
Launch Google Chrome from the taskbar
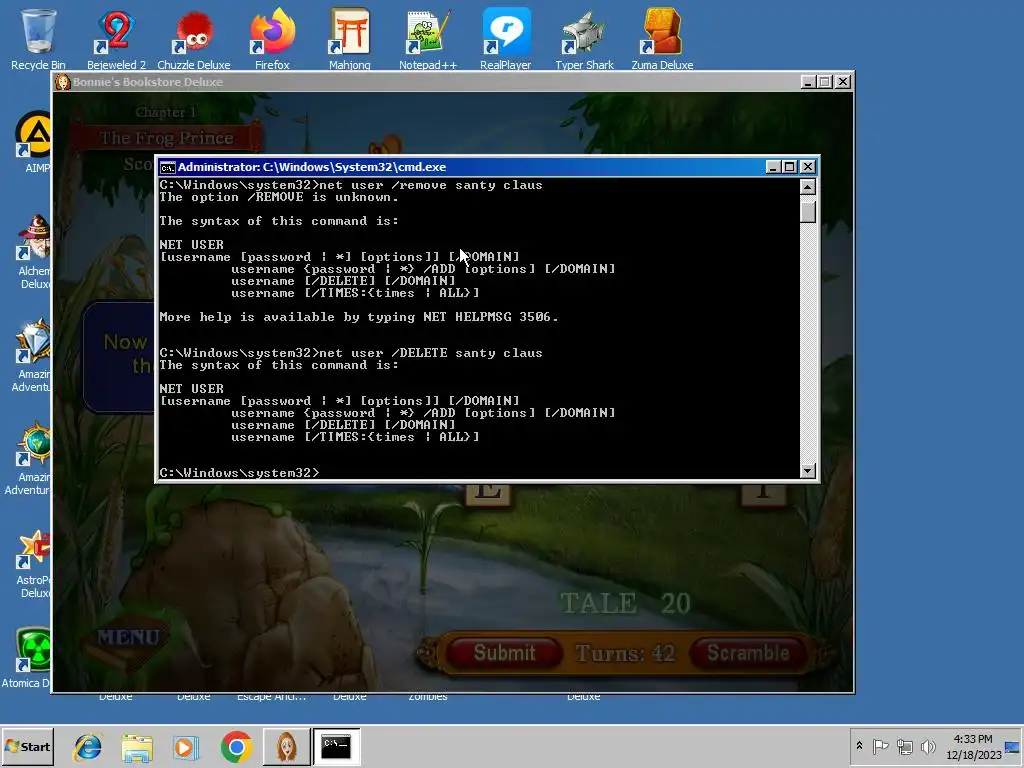click(x=236, y=746)
